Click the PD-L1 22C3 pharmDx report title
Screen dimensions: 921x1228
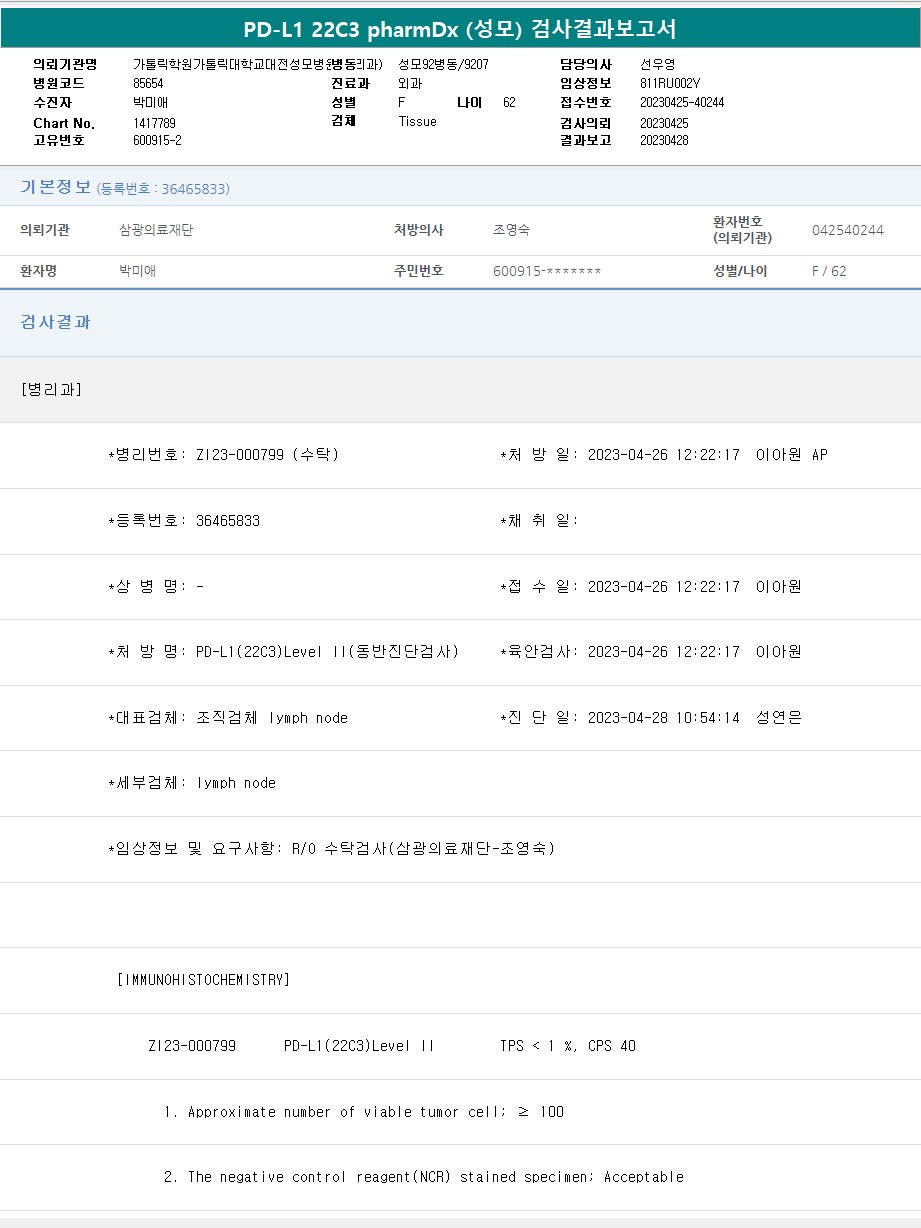tap(460, 29)
